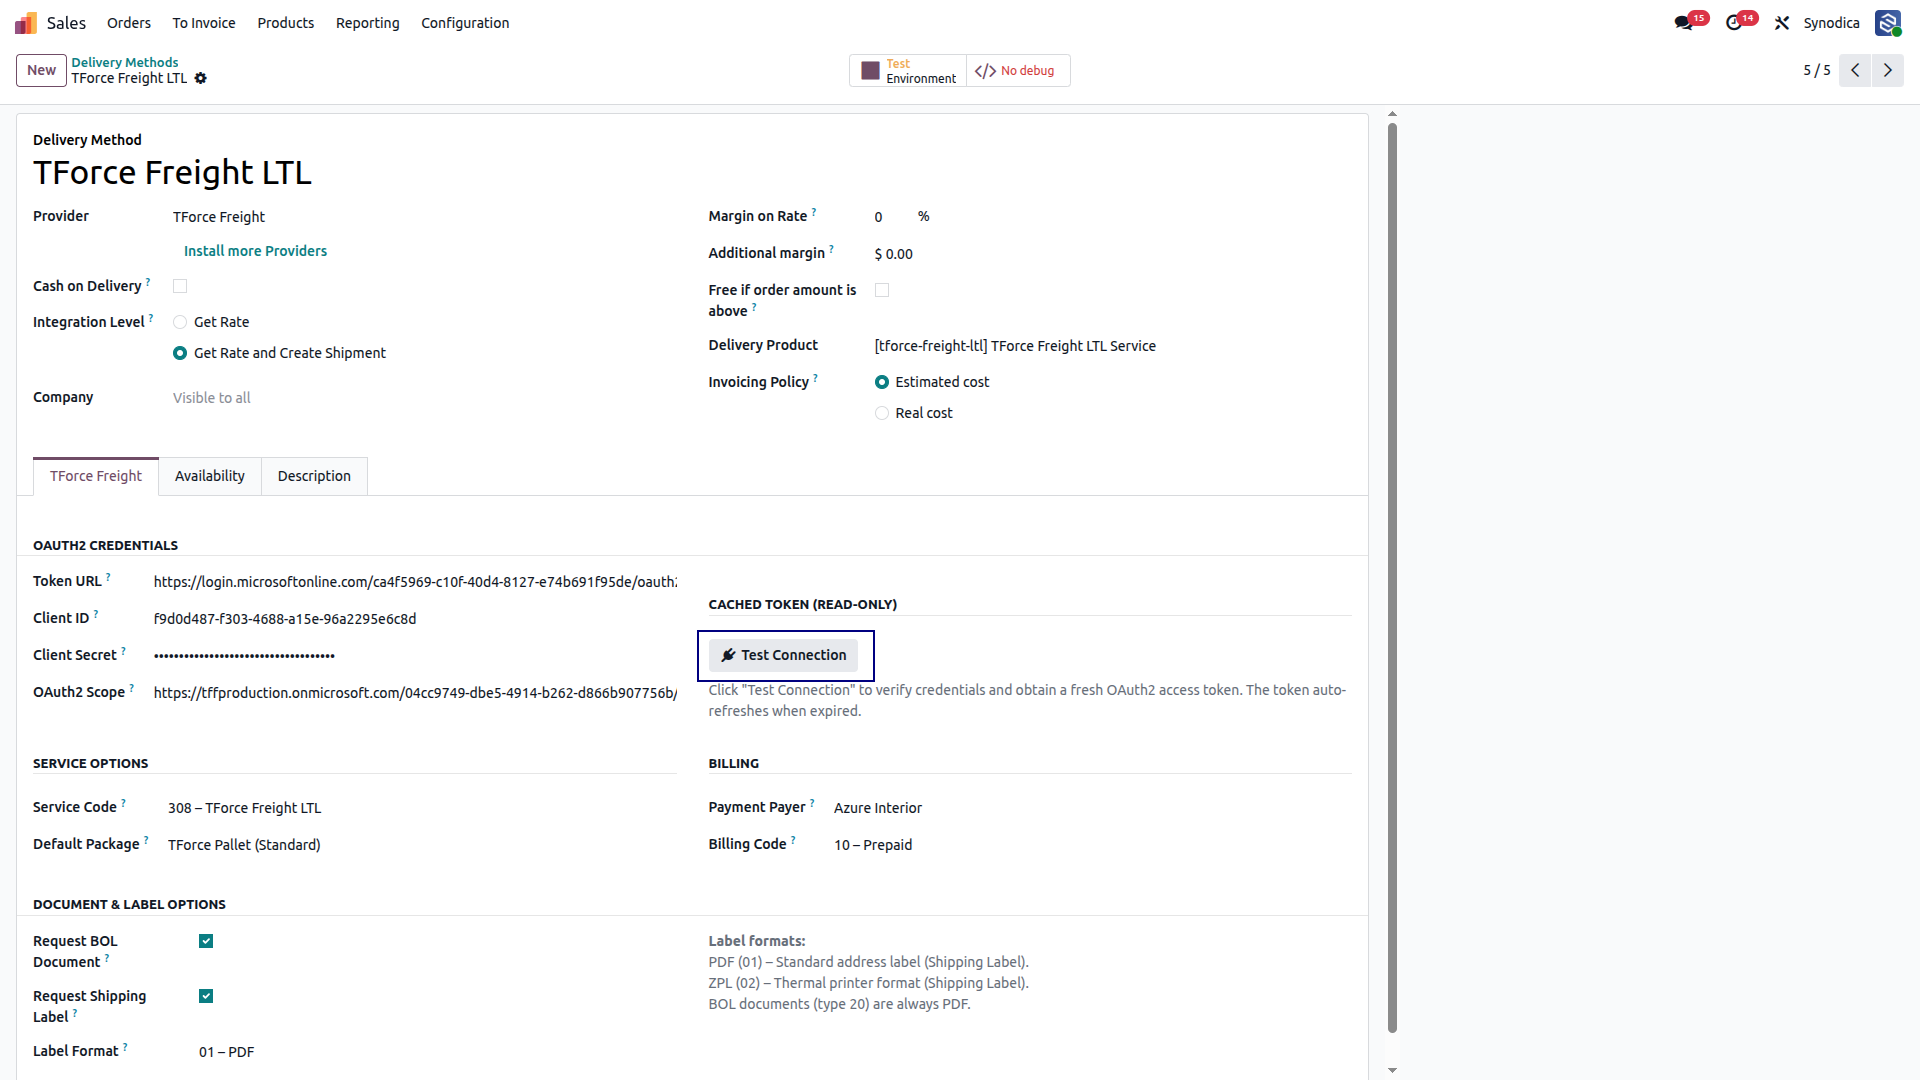Open the activities clock icon
1920x1080 pixels.
(x=1734, y=22)
